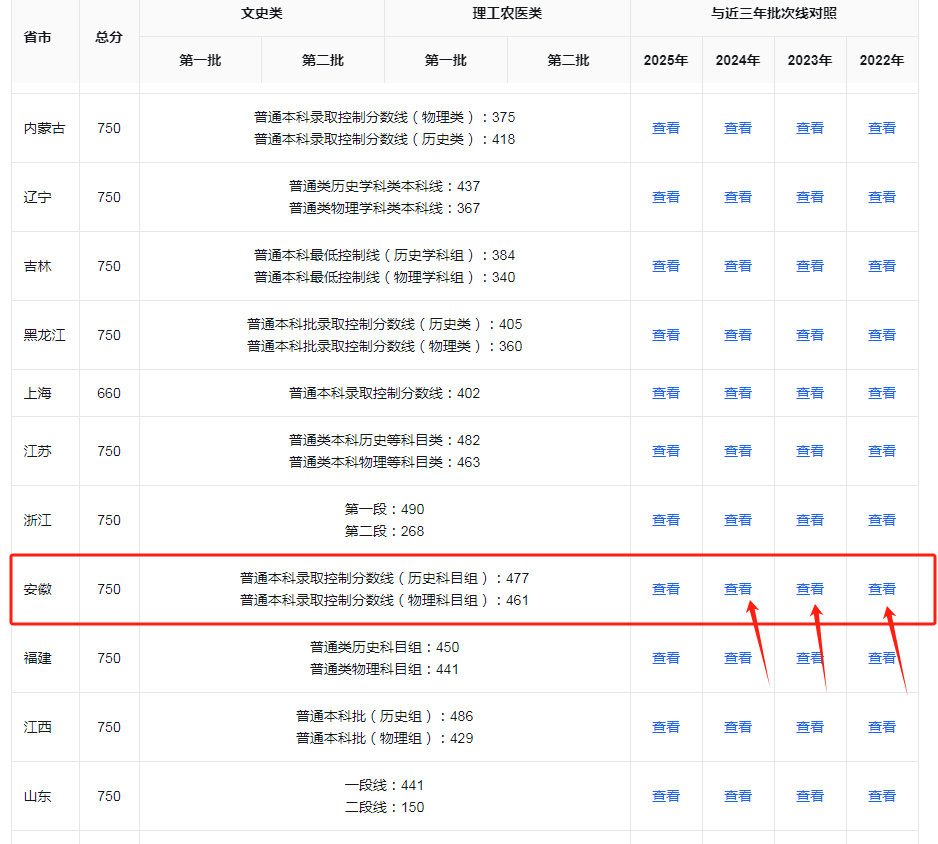The image size is (938, 844).
Task: Click 吉林 row 查看 under 2024年
Action: 738,266
